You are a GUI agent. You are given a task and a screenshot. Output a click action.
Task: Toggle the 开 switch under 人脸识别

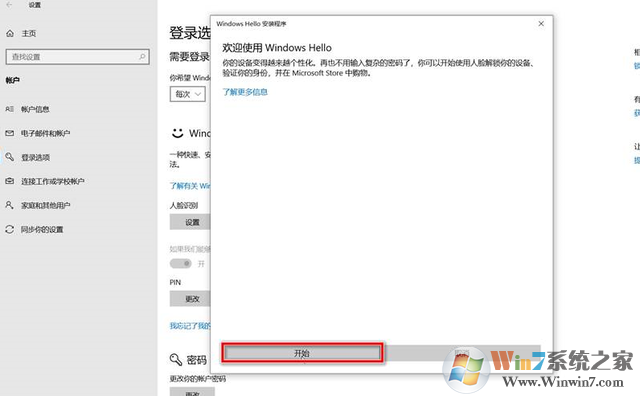click(181, 264)
